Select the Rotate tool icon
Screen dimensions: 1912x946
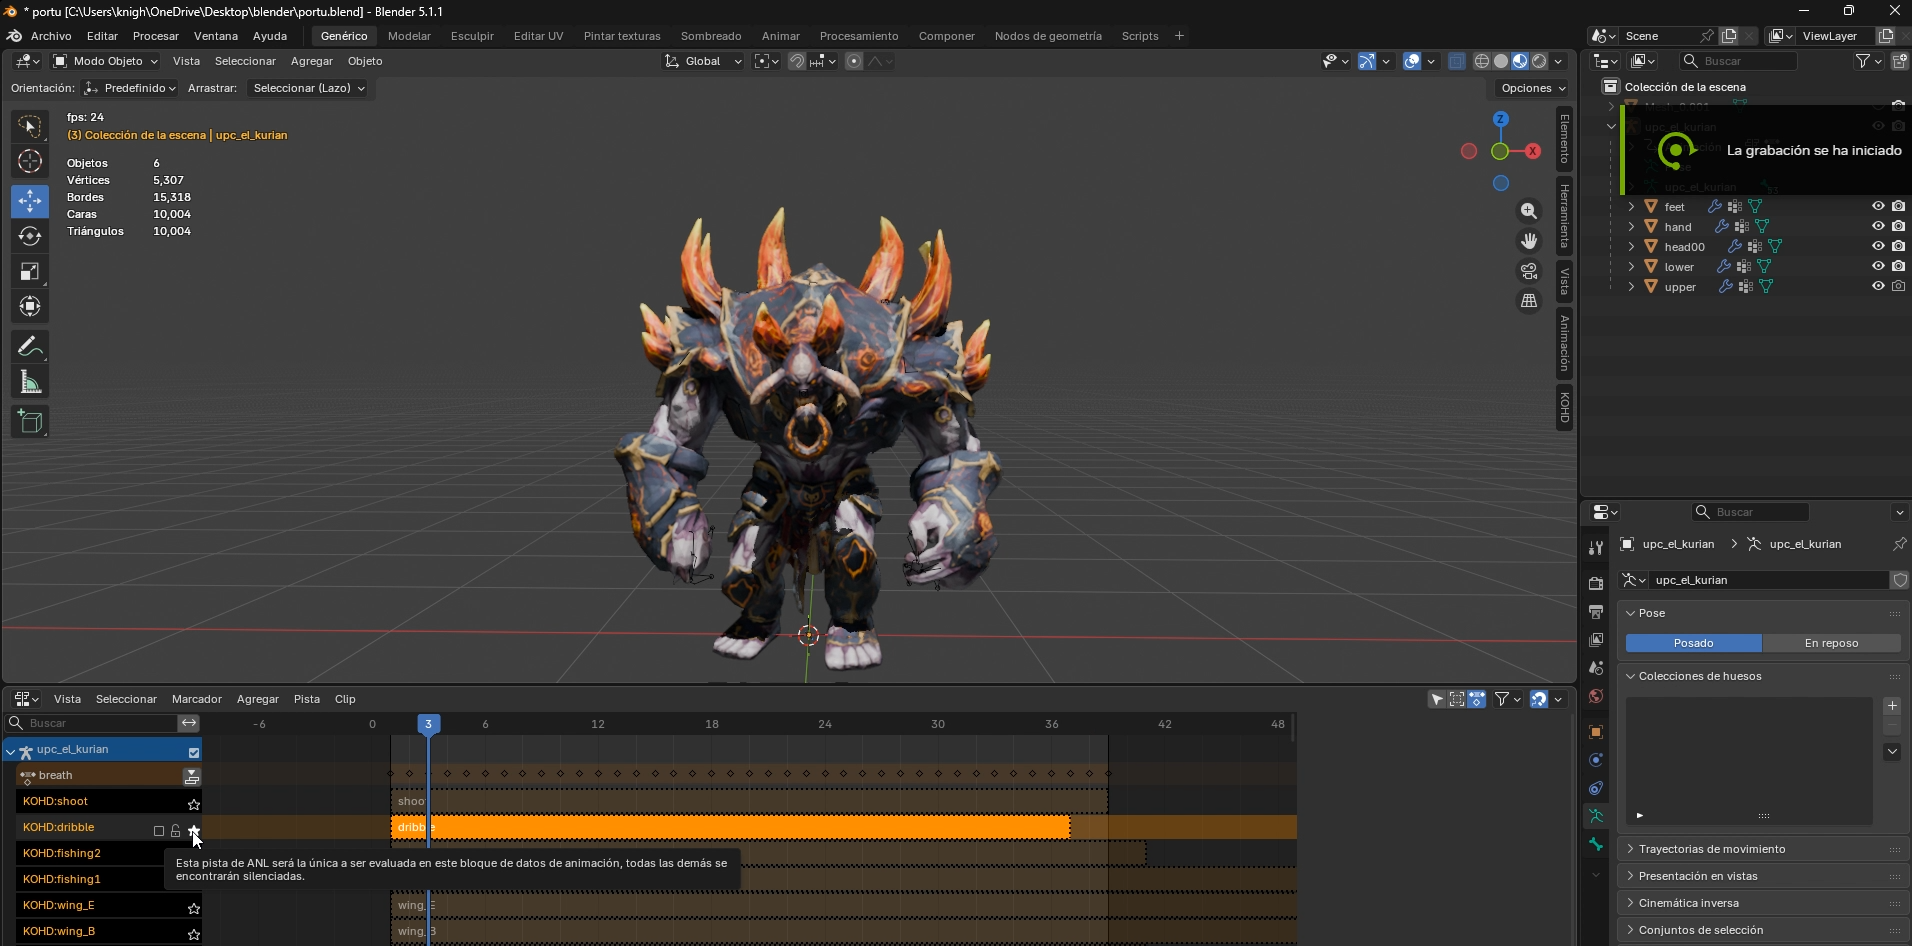coord(30,236)
